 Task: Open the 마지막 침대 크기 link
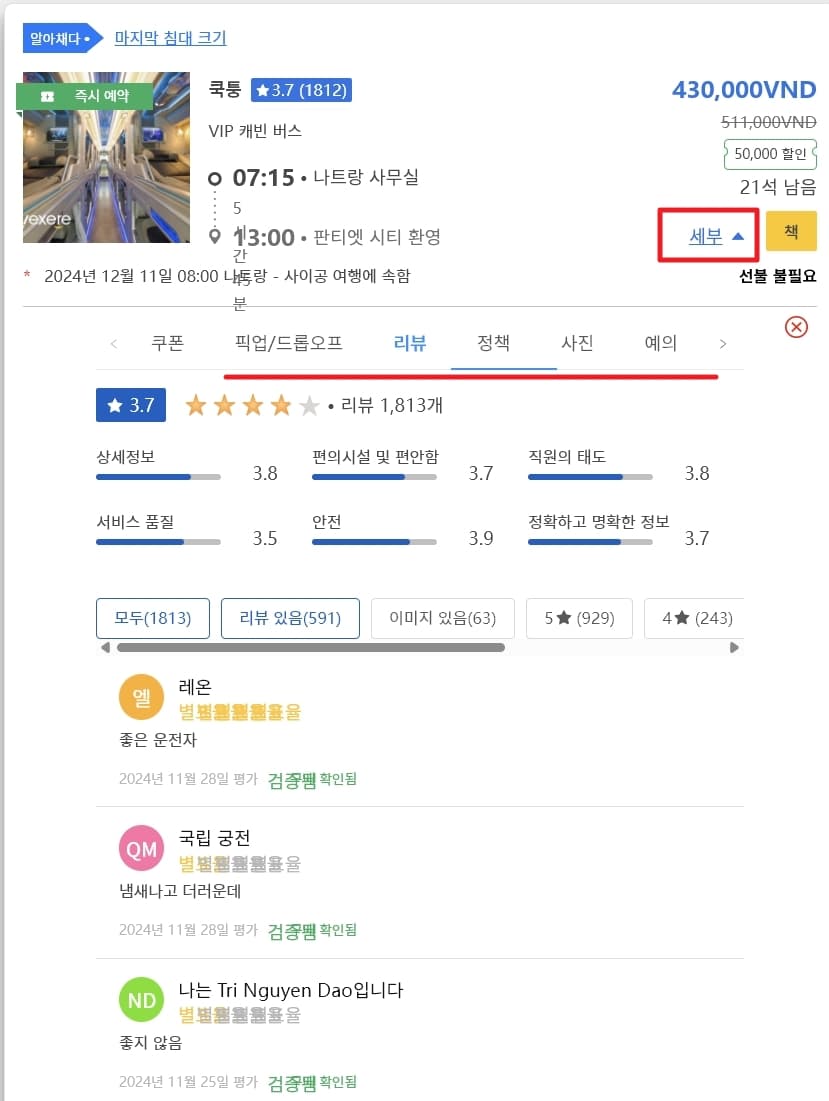170,38
